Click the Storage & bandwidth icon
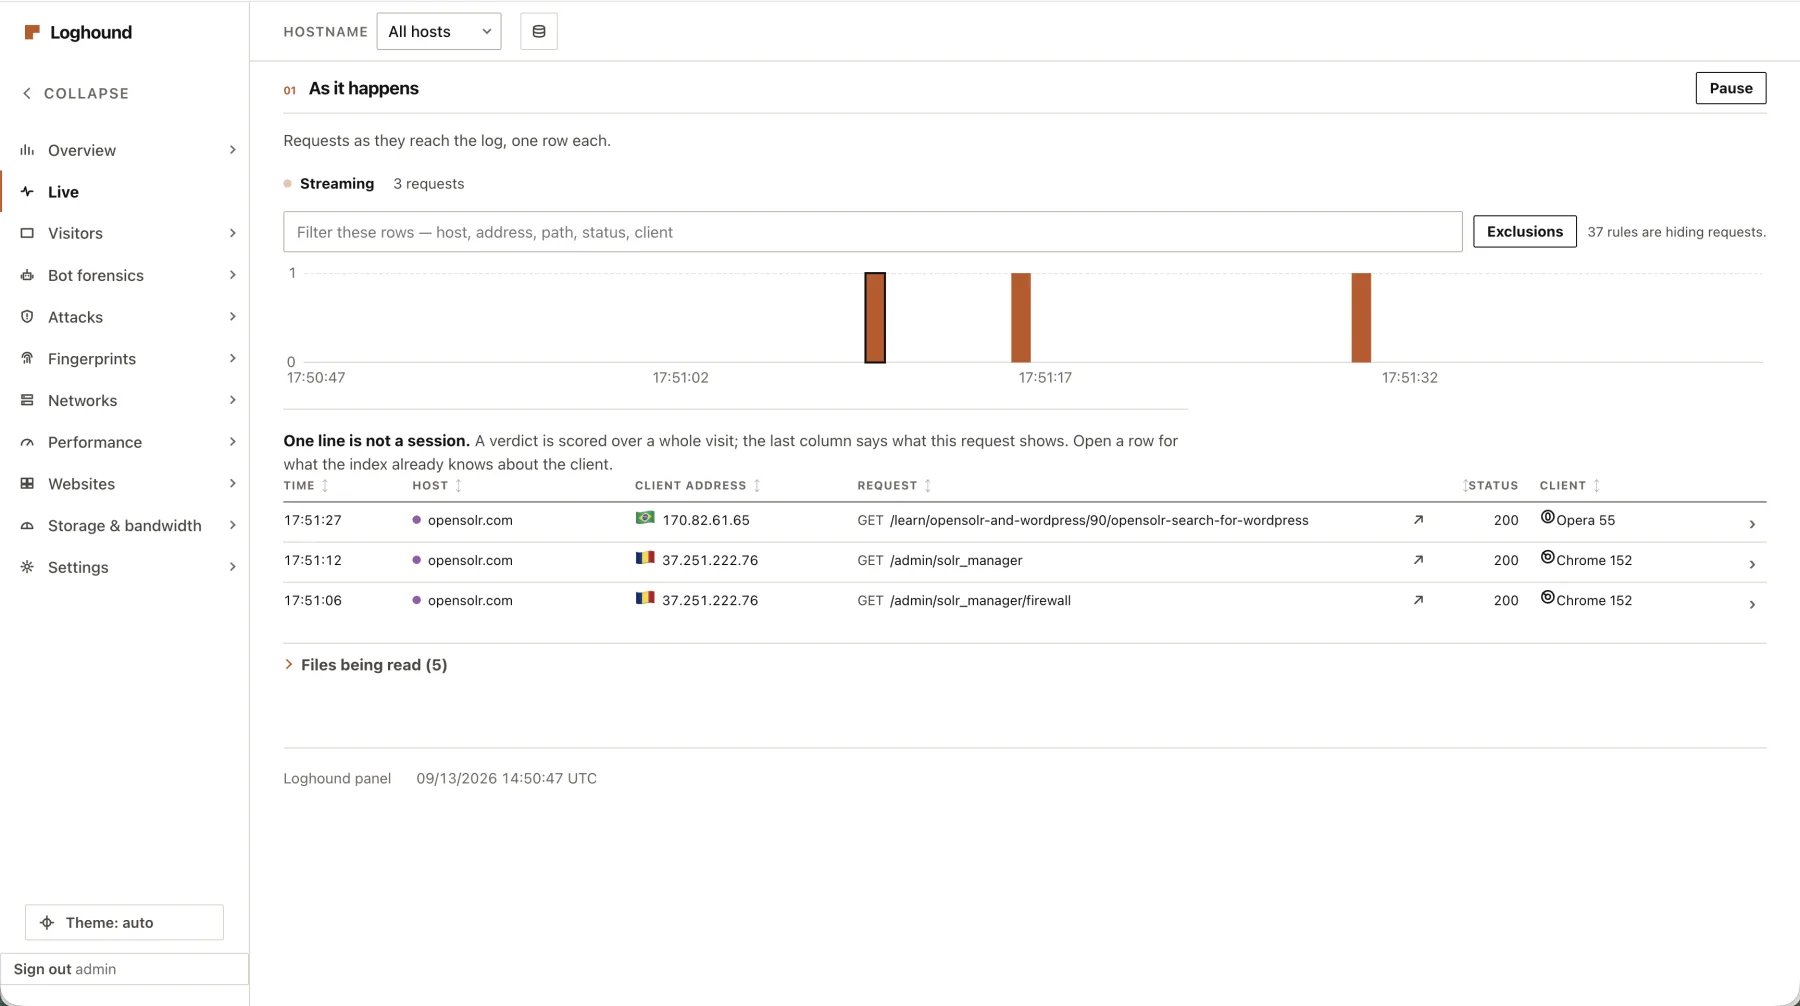1800x1006 pixels. coord(27,525)
